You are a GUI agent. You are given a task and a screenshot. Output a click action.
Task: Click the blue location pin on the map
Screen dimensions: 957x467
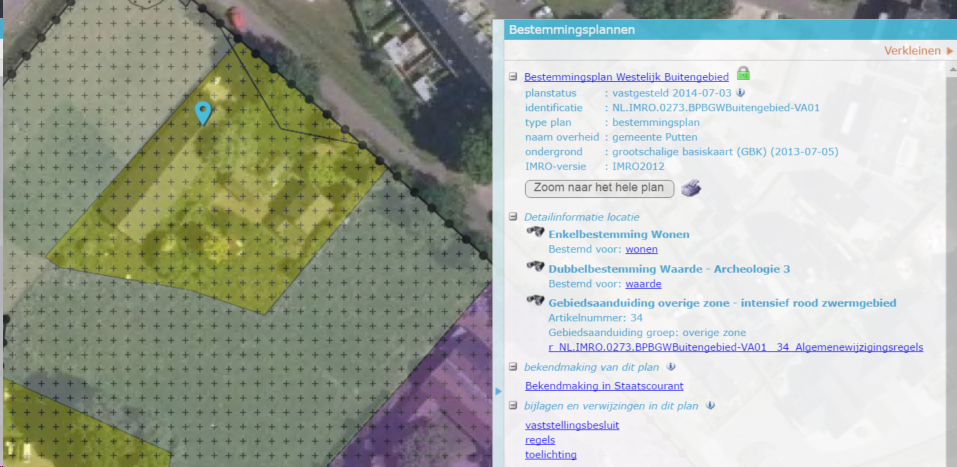coord(203,114)
